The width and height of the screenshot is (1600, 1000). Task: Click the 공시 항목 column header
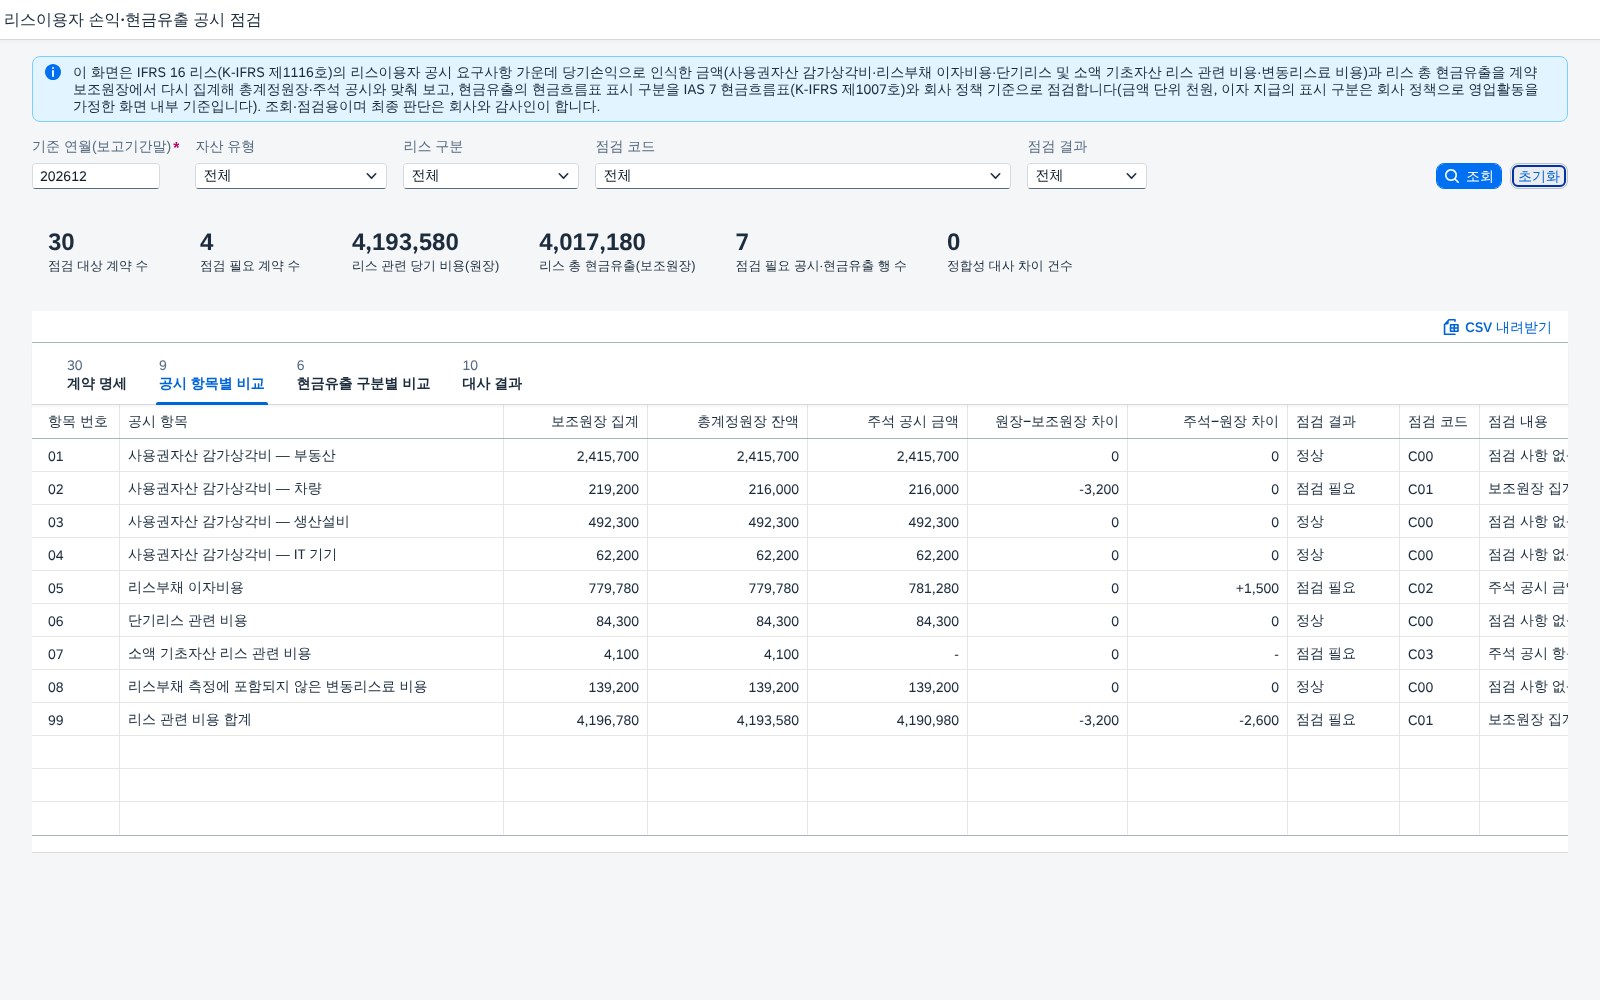click(312, 422)
